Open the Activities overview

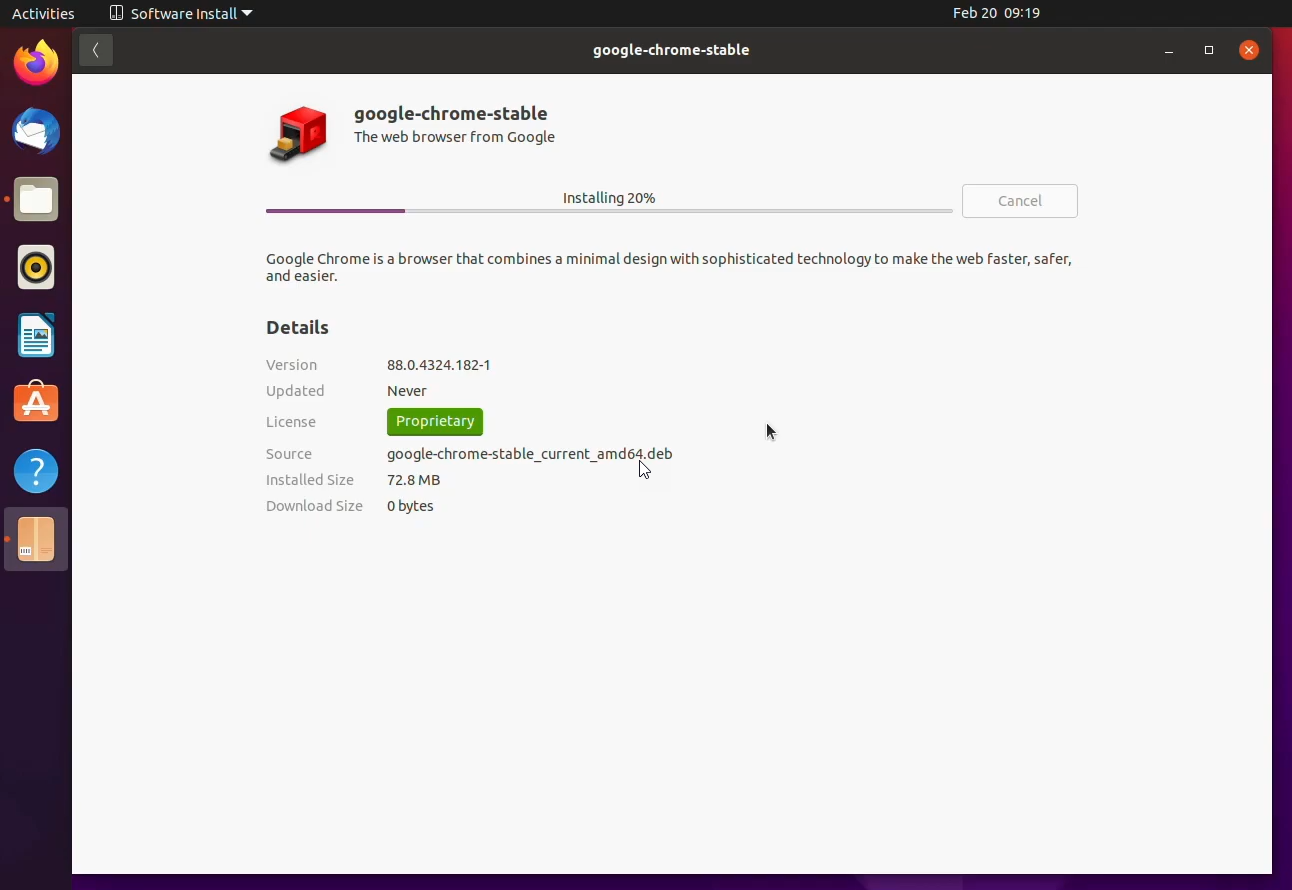coord(43,13)
